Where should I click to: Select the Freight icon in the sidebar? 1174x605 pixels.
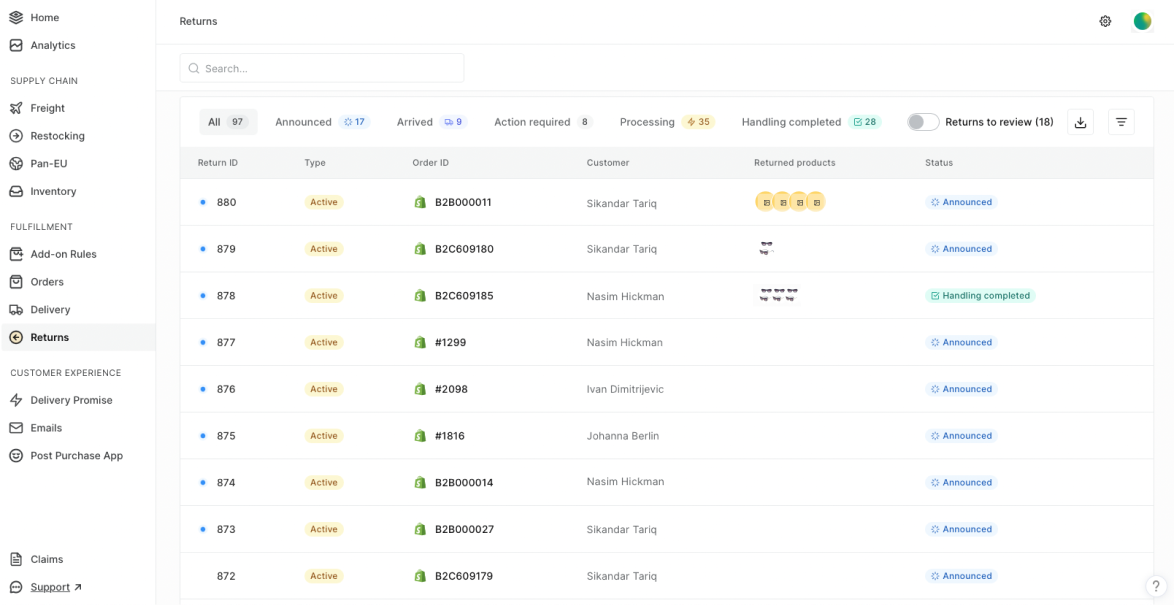(x=14, y=107)
